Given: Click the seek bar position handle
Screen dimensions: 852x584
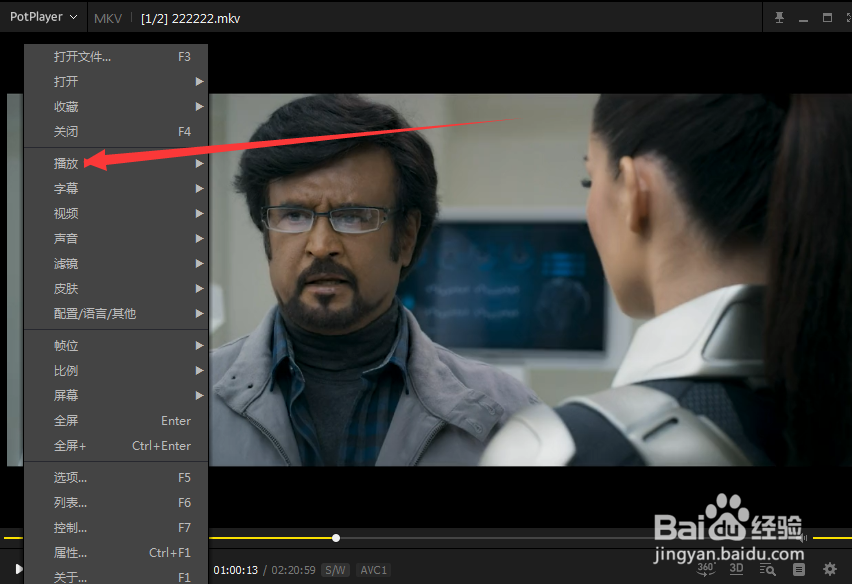Looking at the screenshot, I should (336, 538).
